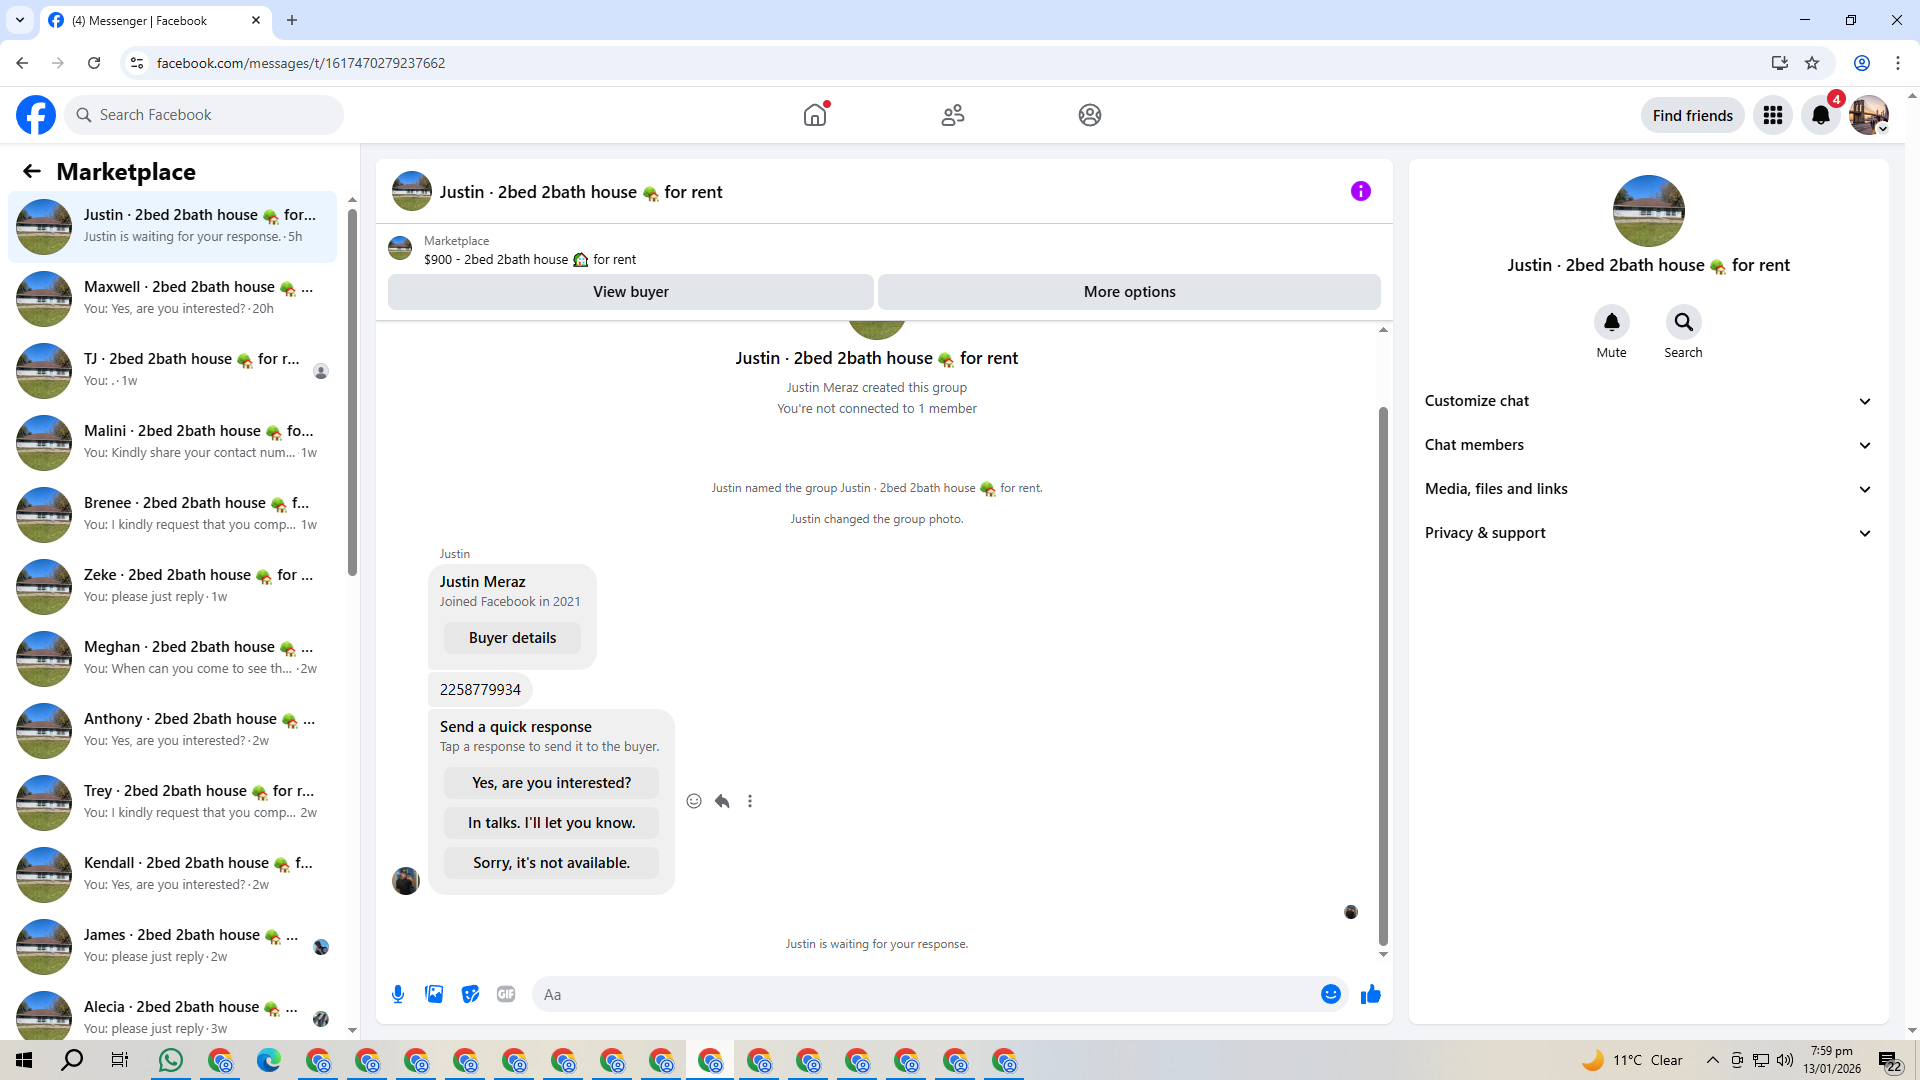Expand Media, files and links section

click(1647, 489)
